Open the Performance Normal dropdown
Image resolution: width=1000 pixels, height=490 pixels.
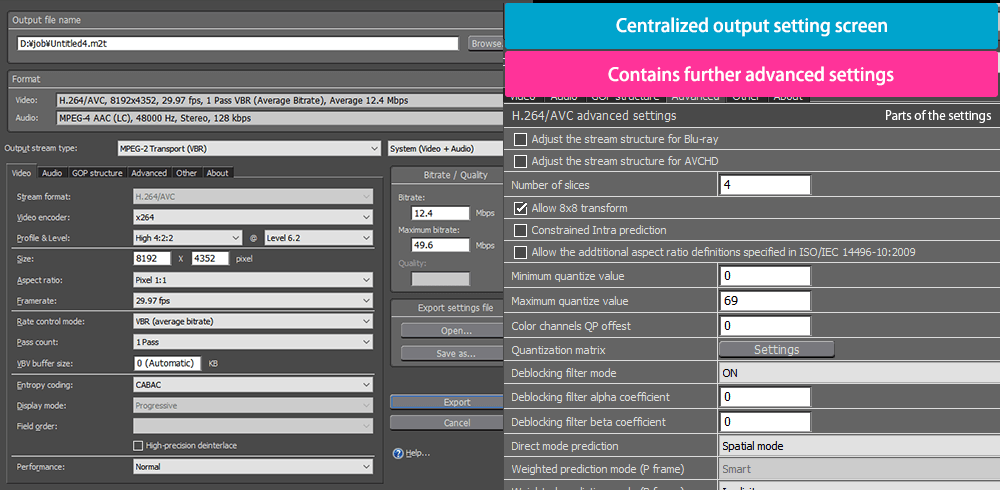click(x=253, y=466)
